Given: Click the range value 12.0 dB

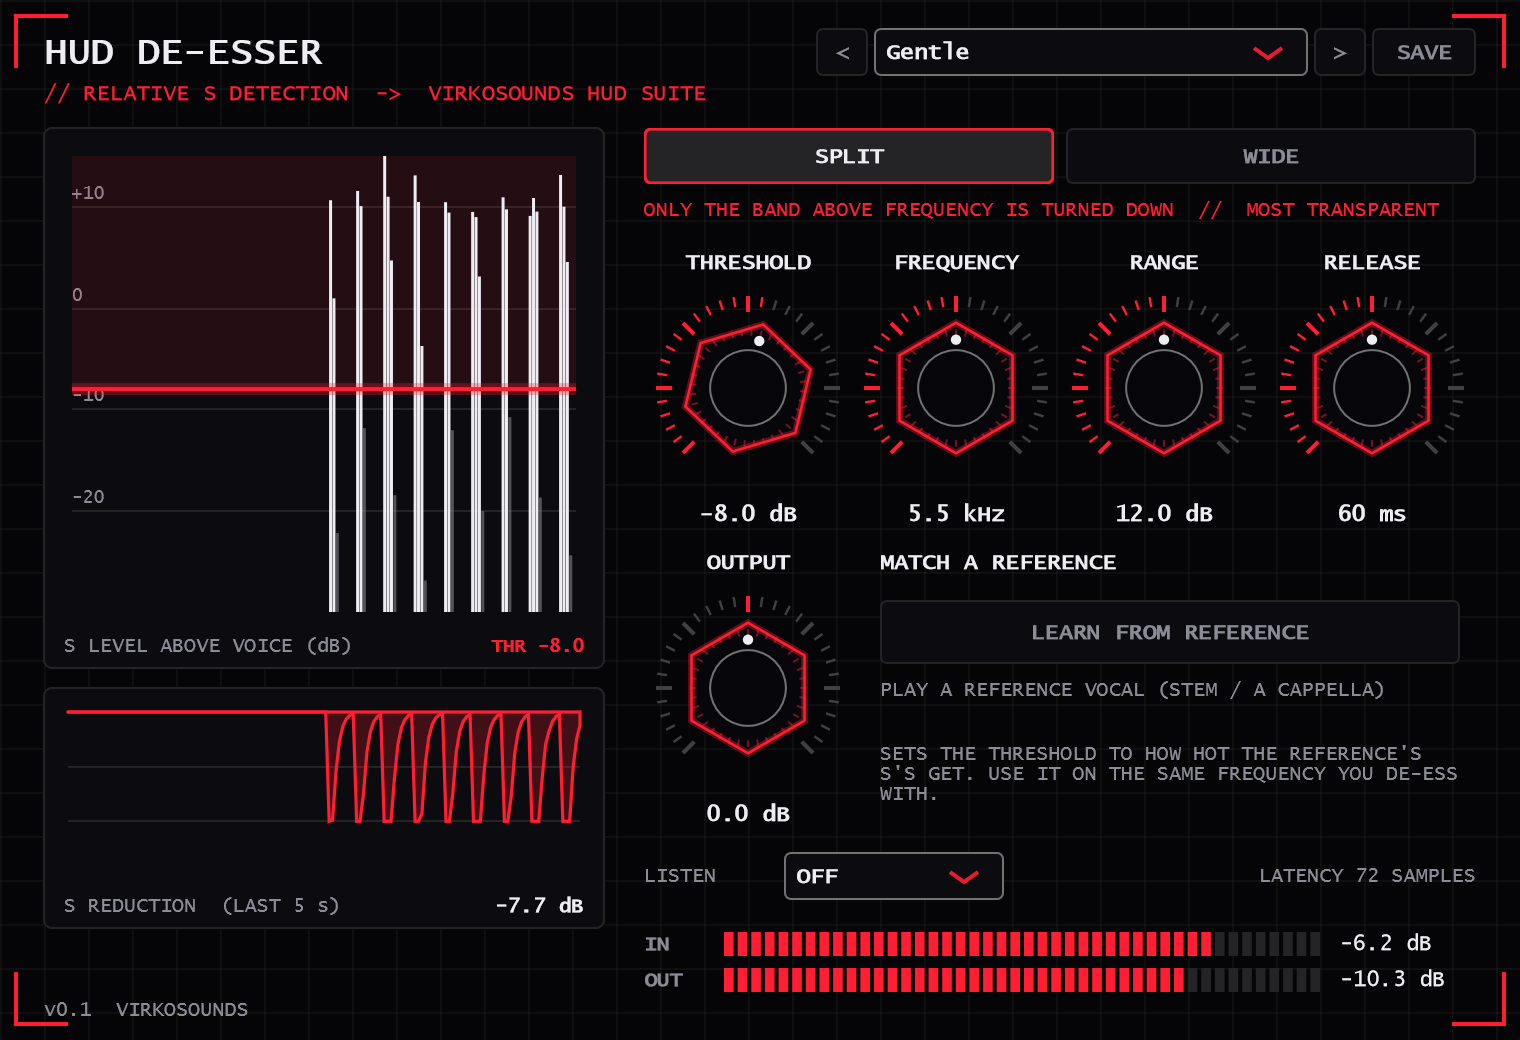Looking at the screenshot, I should coord(1164,513).
